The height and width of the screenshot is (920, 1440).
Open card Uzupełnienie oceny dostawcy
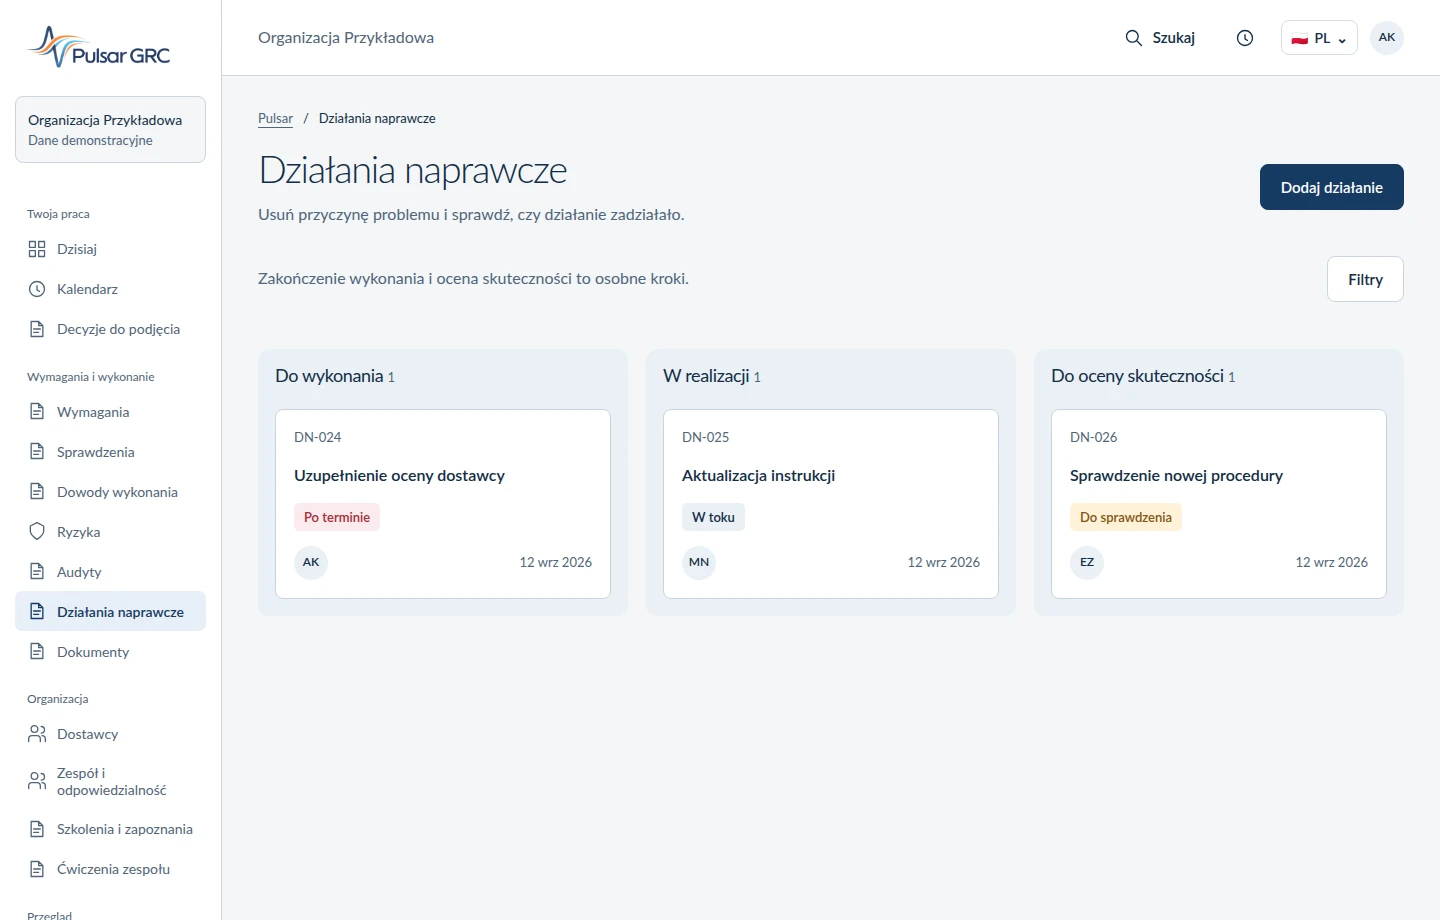tap(443, 504)
